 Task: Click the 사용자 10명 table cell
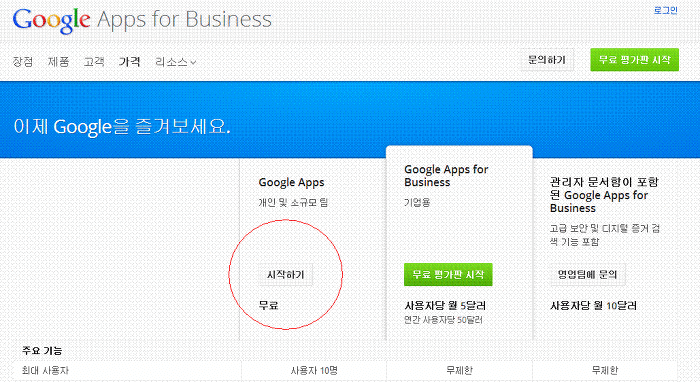tap(314, 370)
